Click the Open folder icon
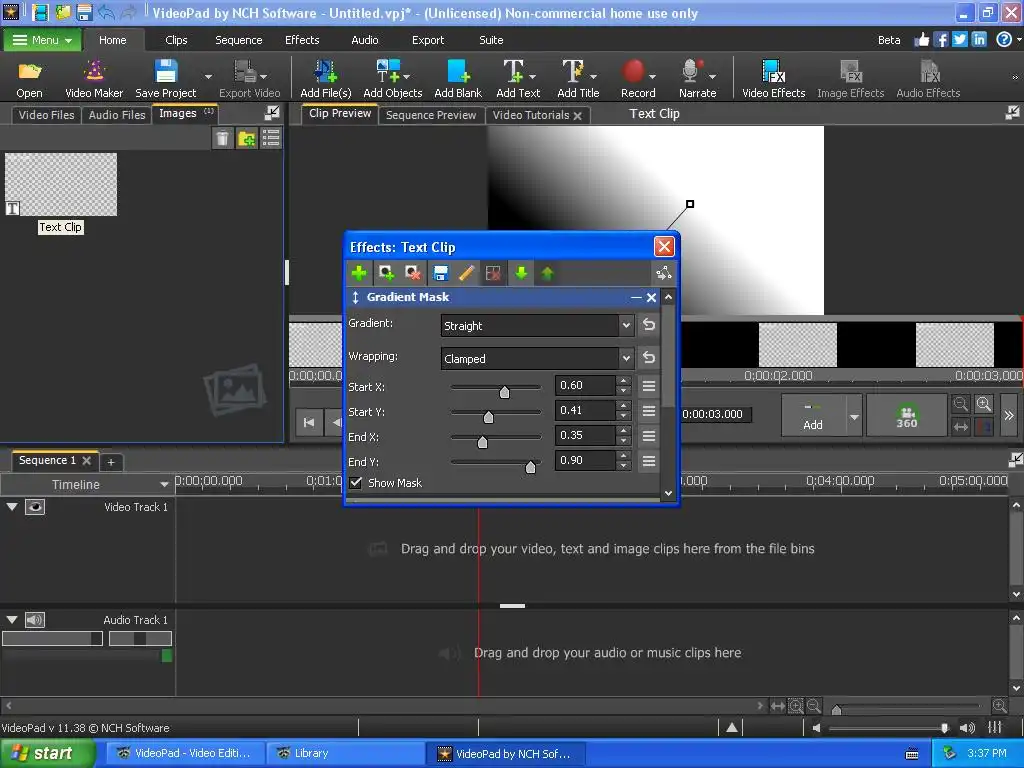 [29, 71]
